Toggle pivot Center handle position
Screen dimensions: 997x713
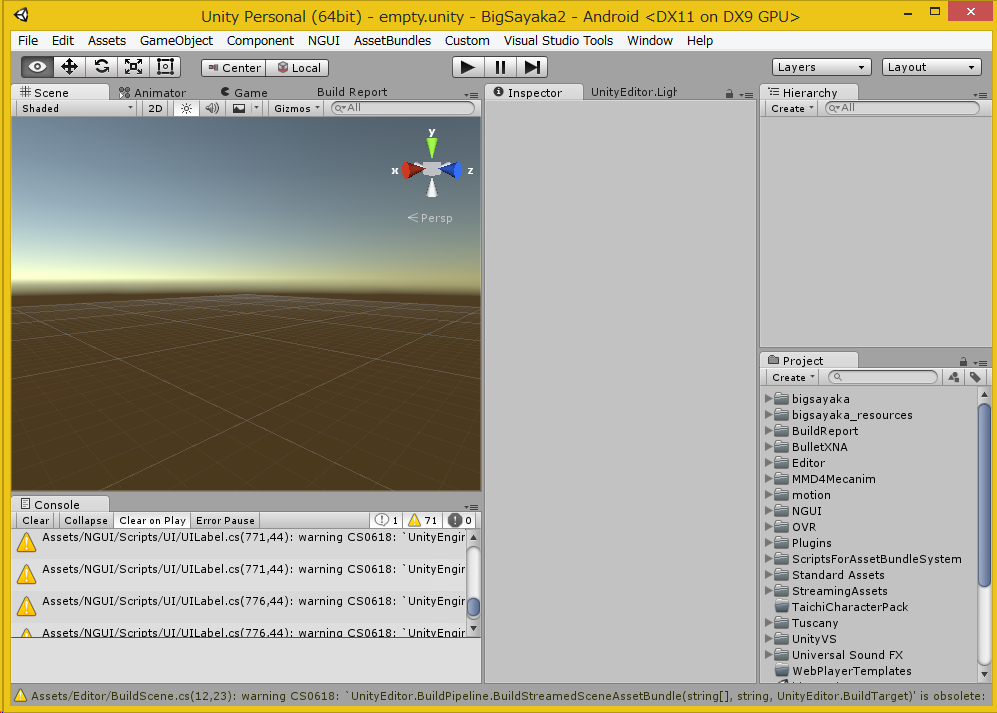[x=234, y=67]
